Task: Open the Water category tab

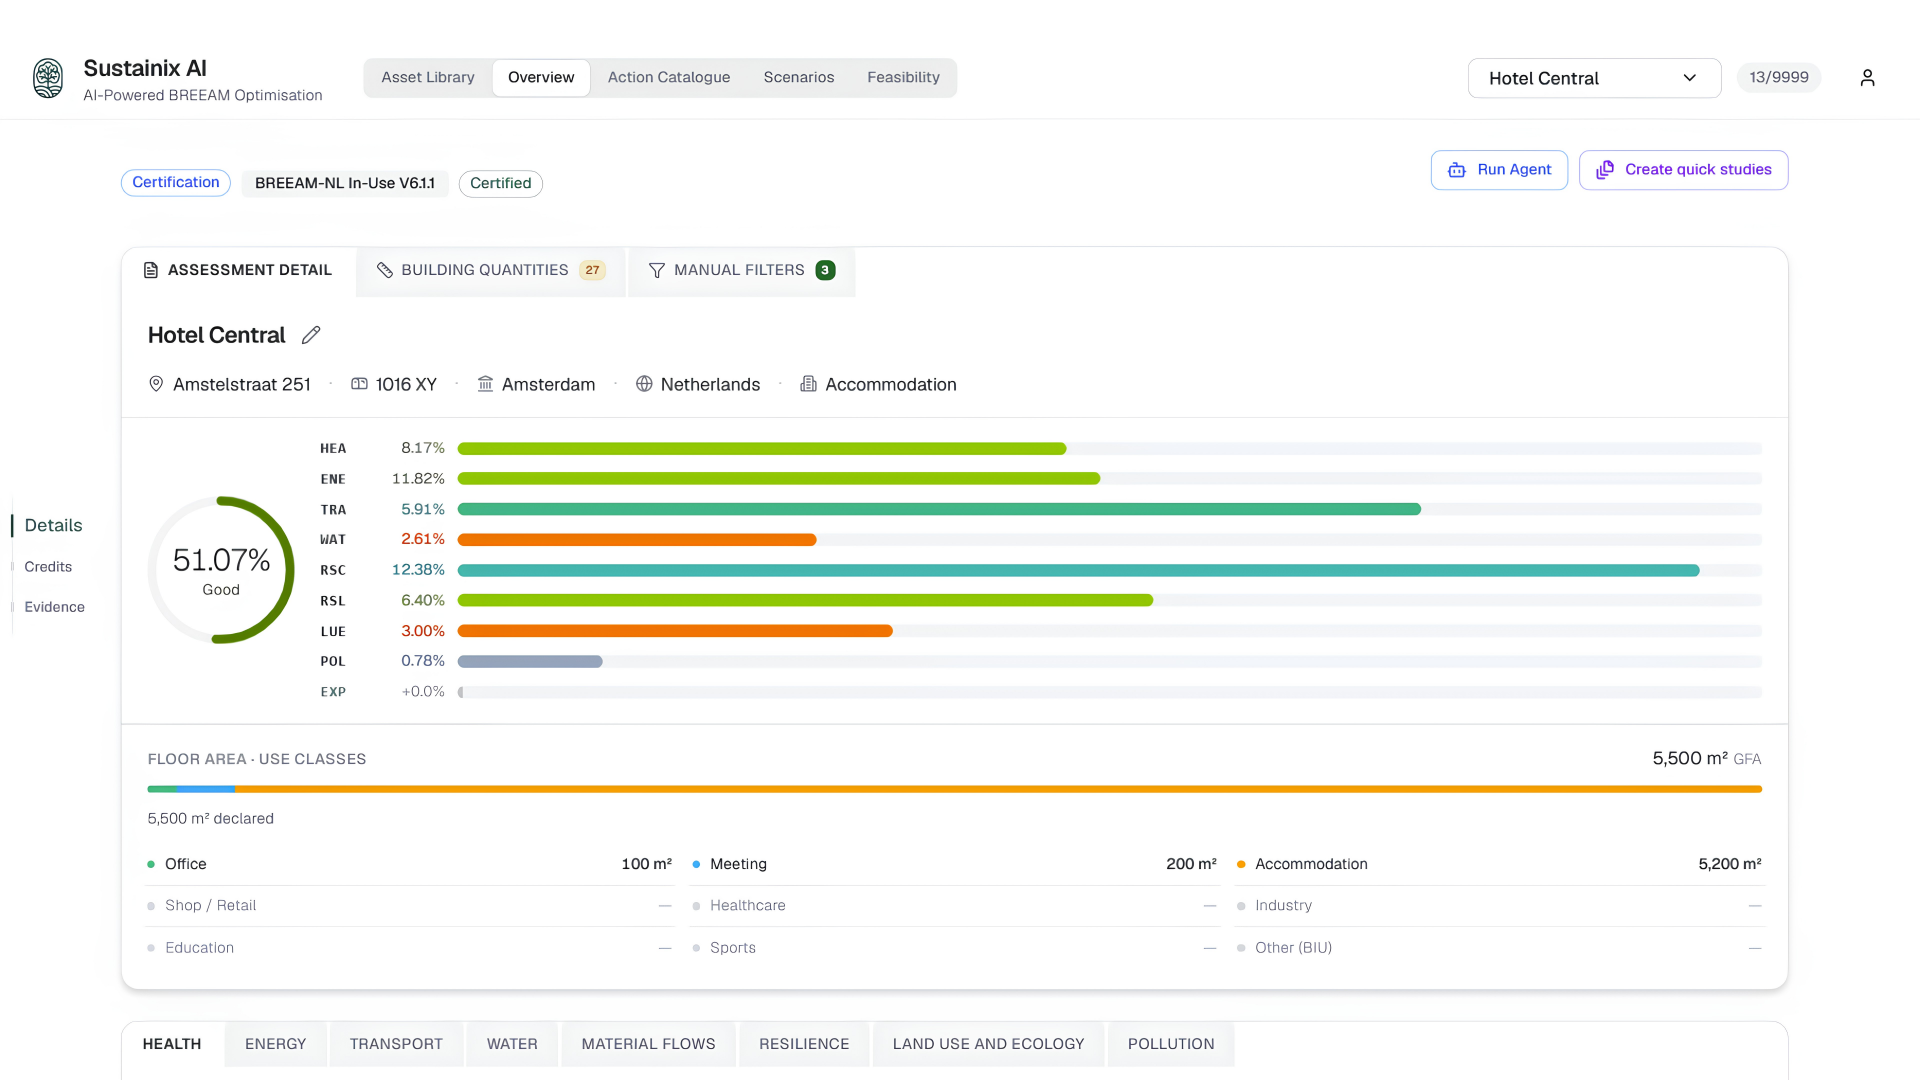Action: pos(512,1044)
